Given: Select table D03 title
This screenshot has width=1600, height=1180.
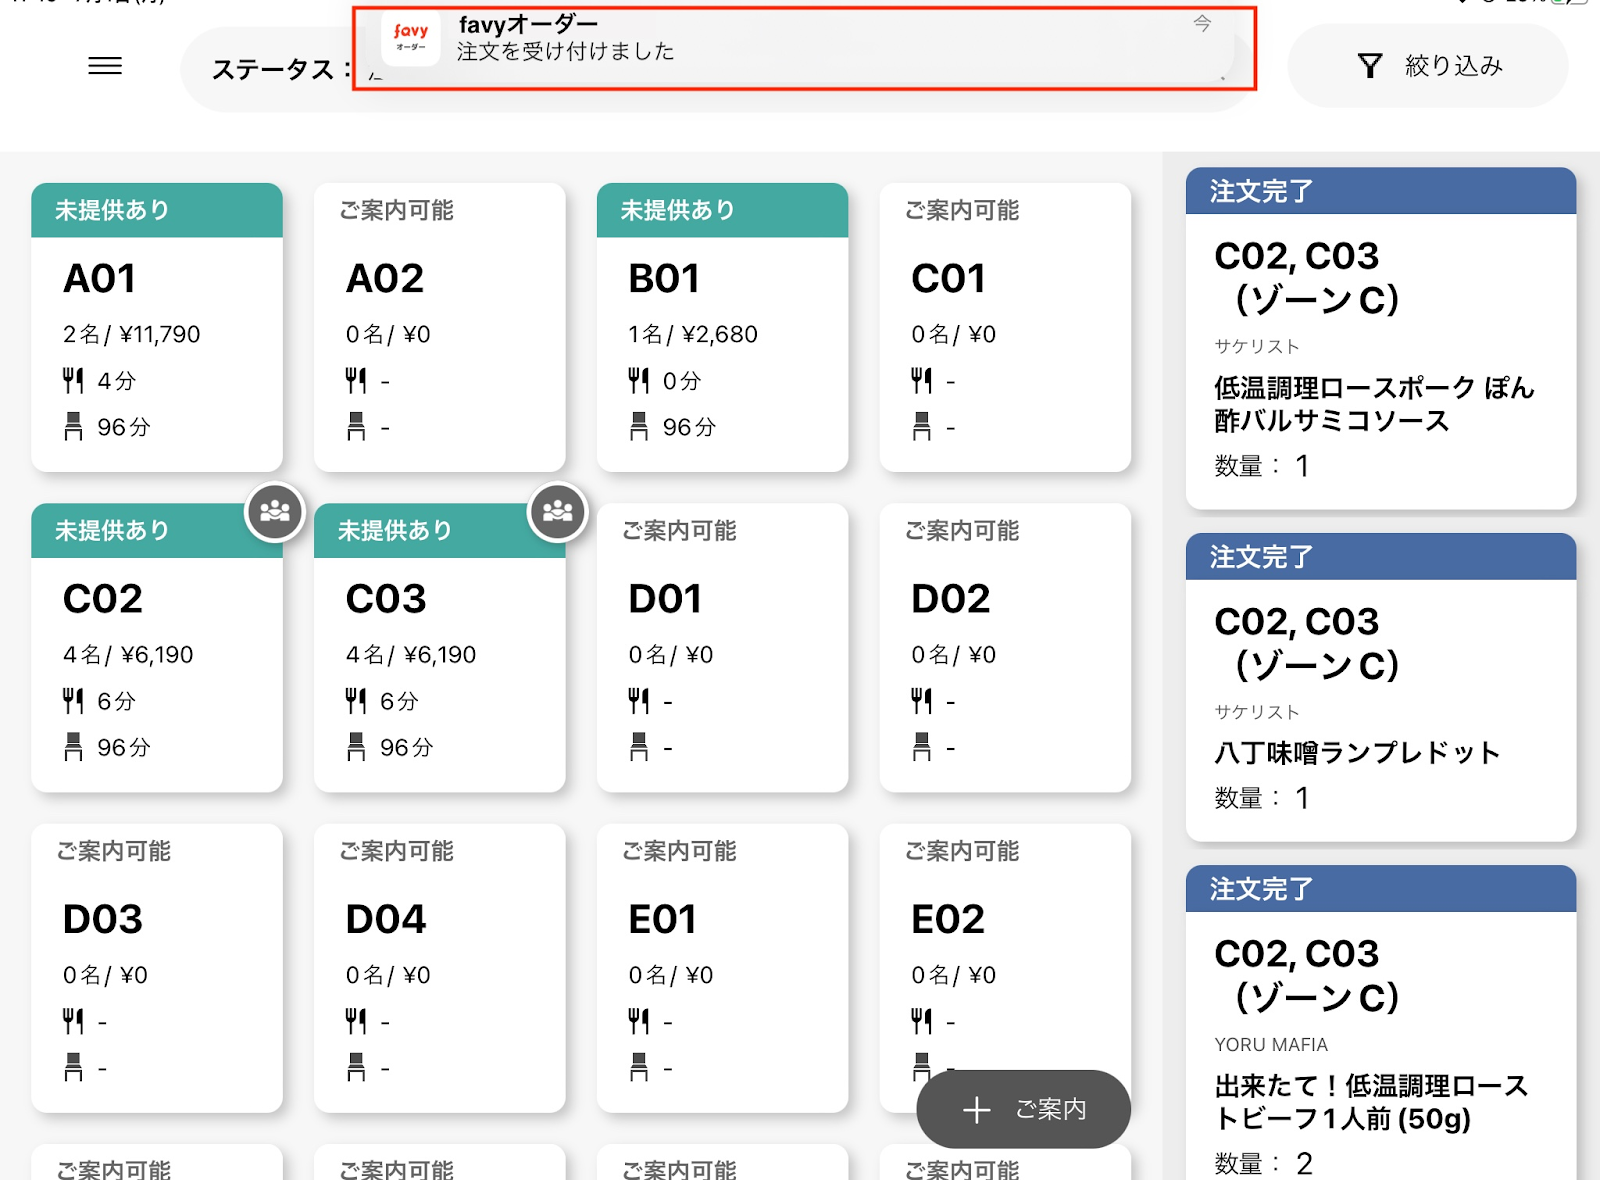Looking at the screenshot, I should [x=103, y=919].
